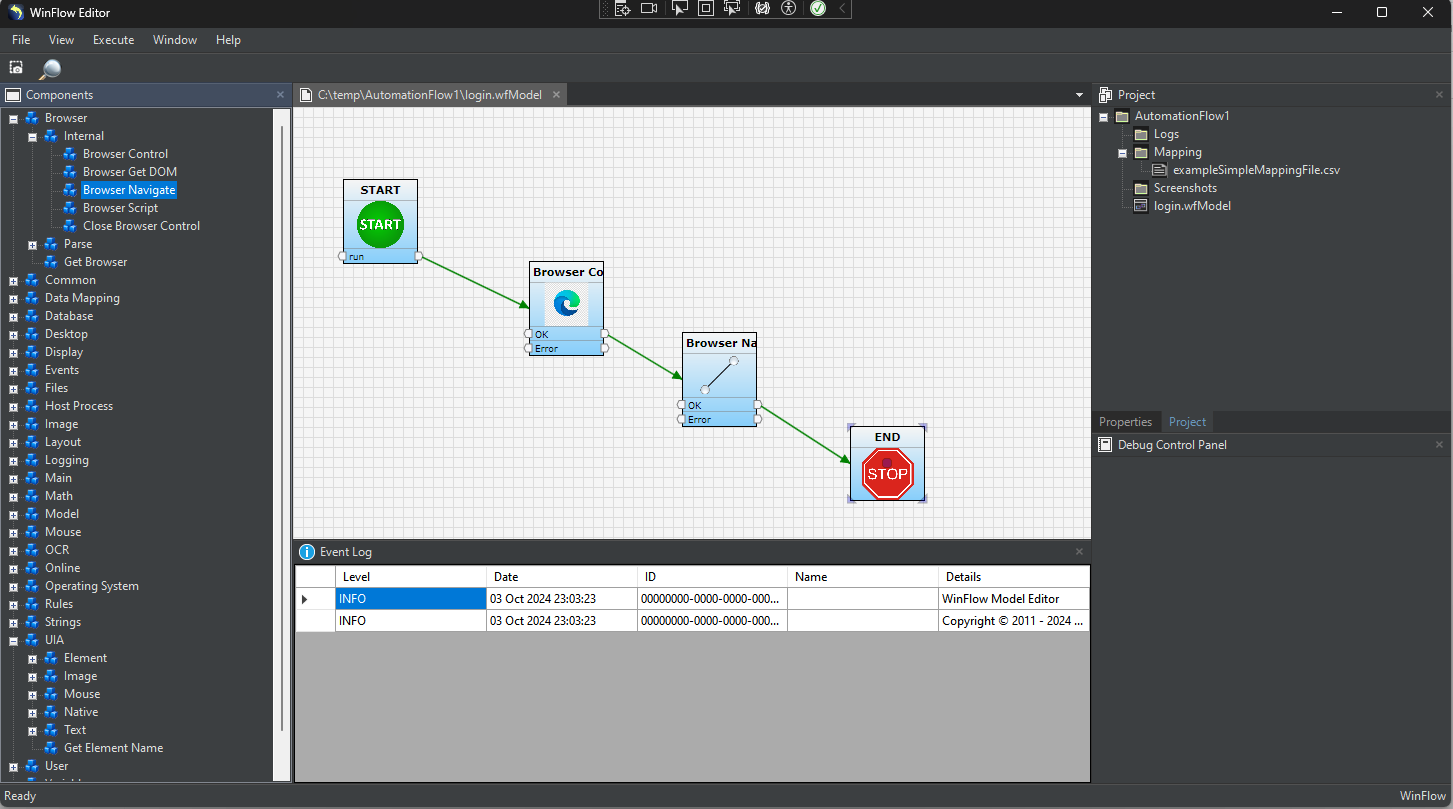Click the Browser Navigate node in canvas

(719, 375)
